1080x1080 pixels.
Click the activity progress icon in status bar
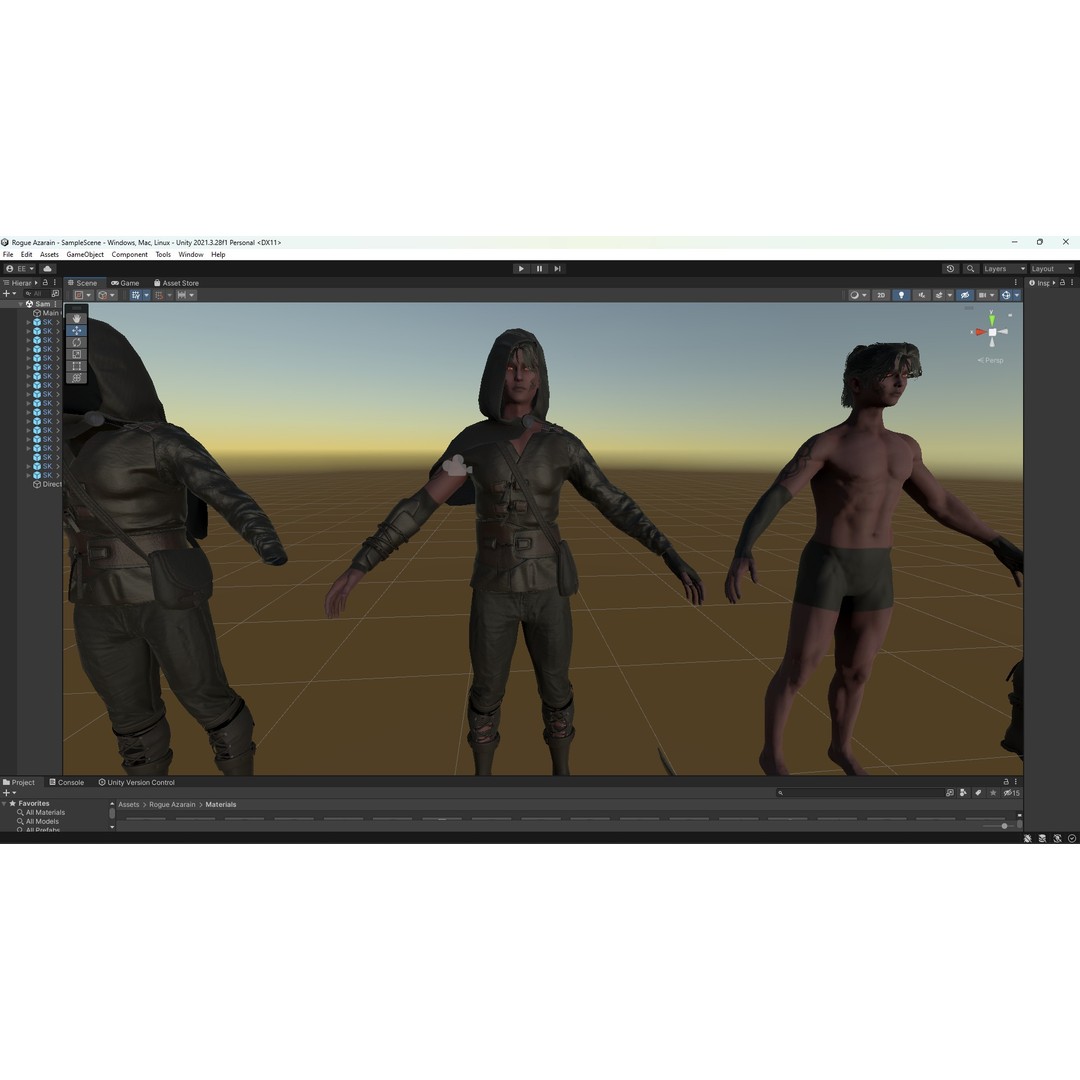(x=1072, y=838)
